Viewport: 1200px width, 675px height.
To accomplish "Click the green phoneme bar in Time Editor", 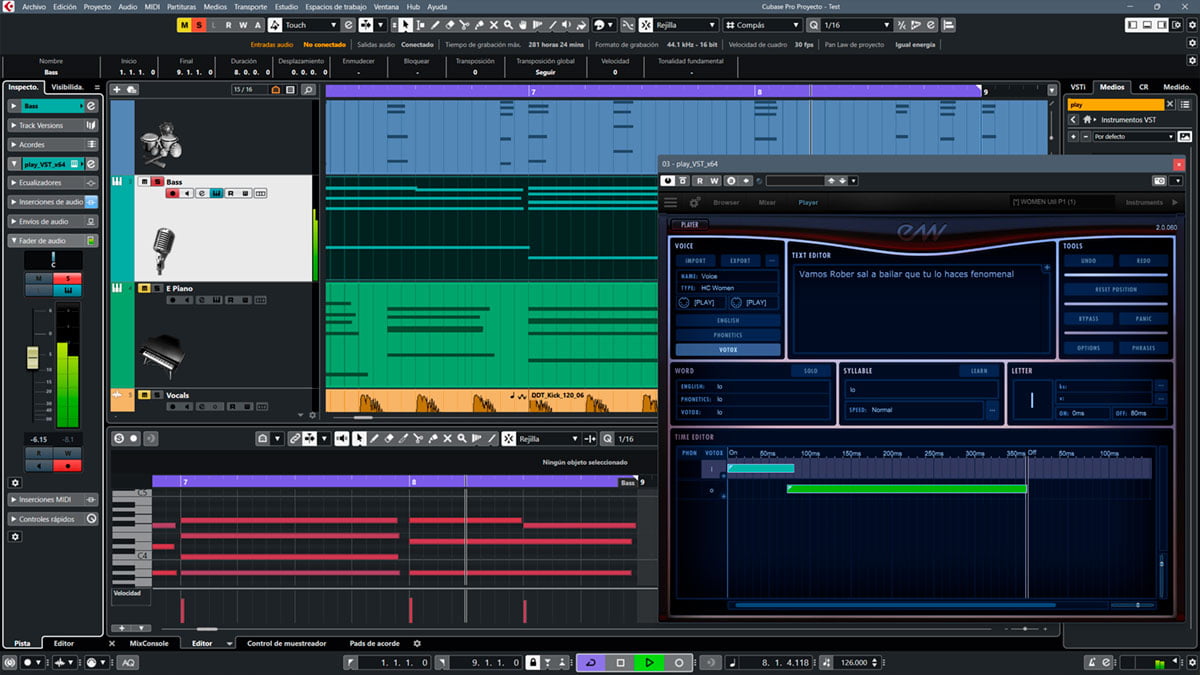I will 907,489.
